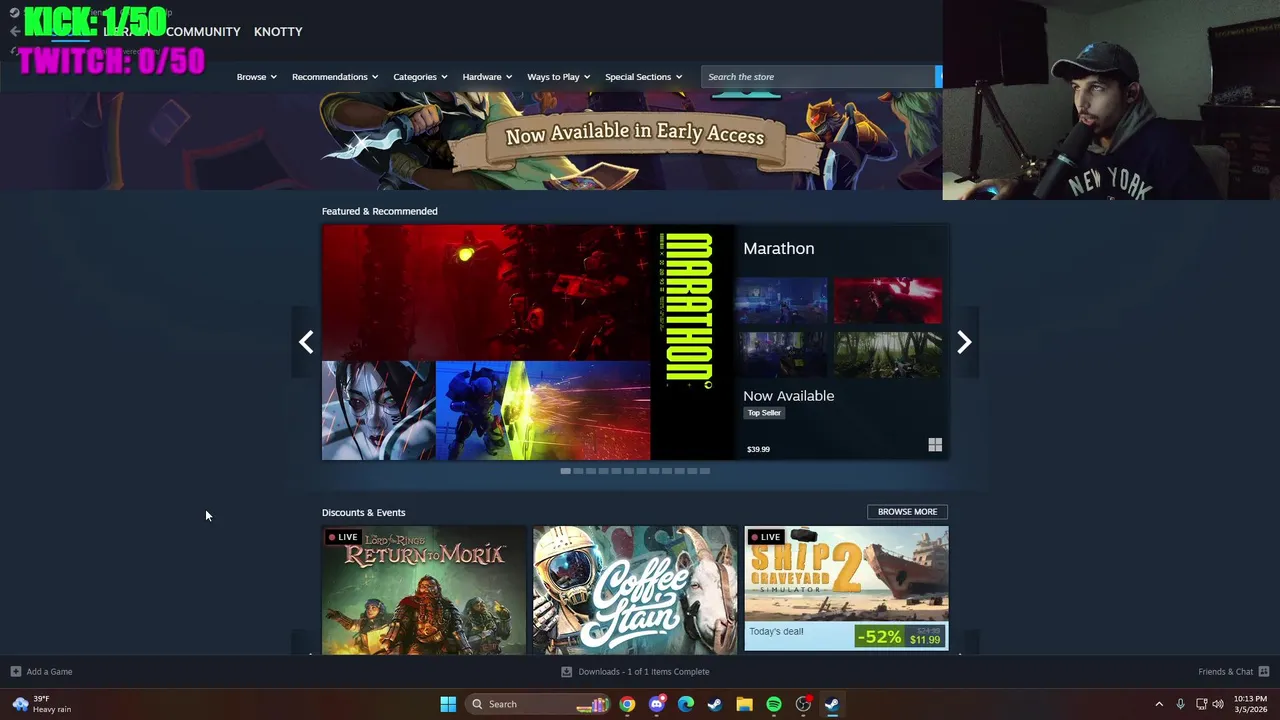Click the taskbar app with red notification badge

tap(803, 704)
